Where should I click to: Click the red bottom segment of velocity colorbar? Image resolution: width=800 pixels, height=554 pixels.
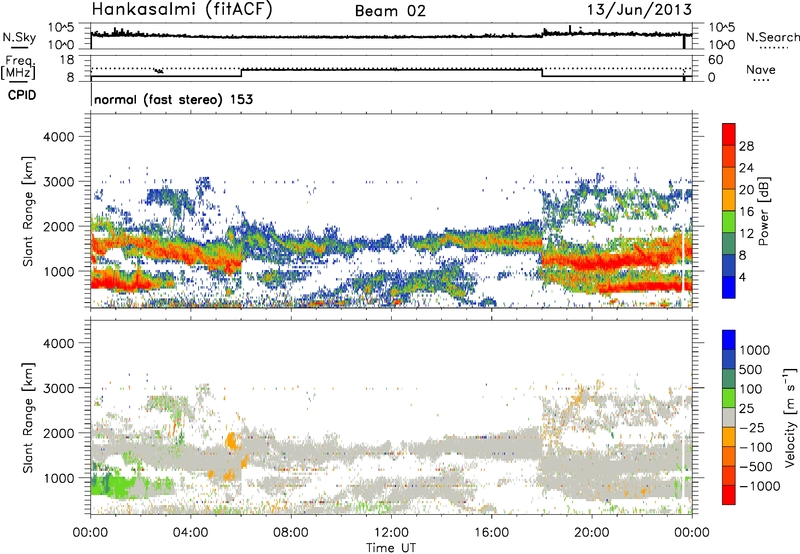click(729, 495)
